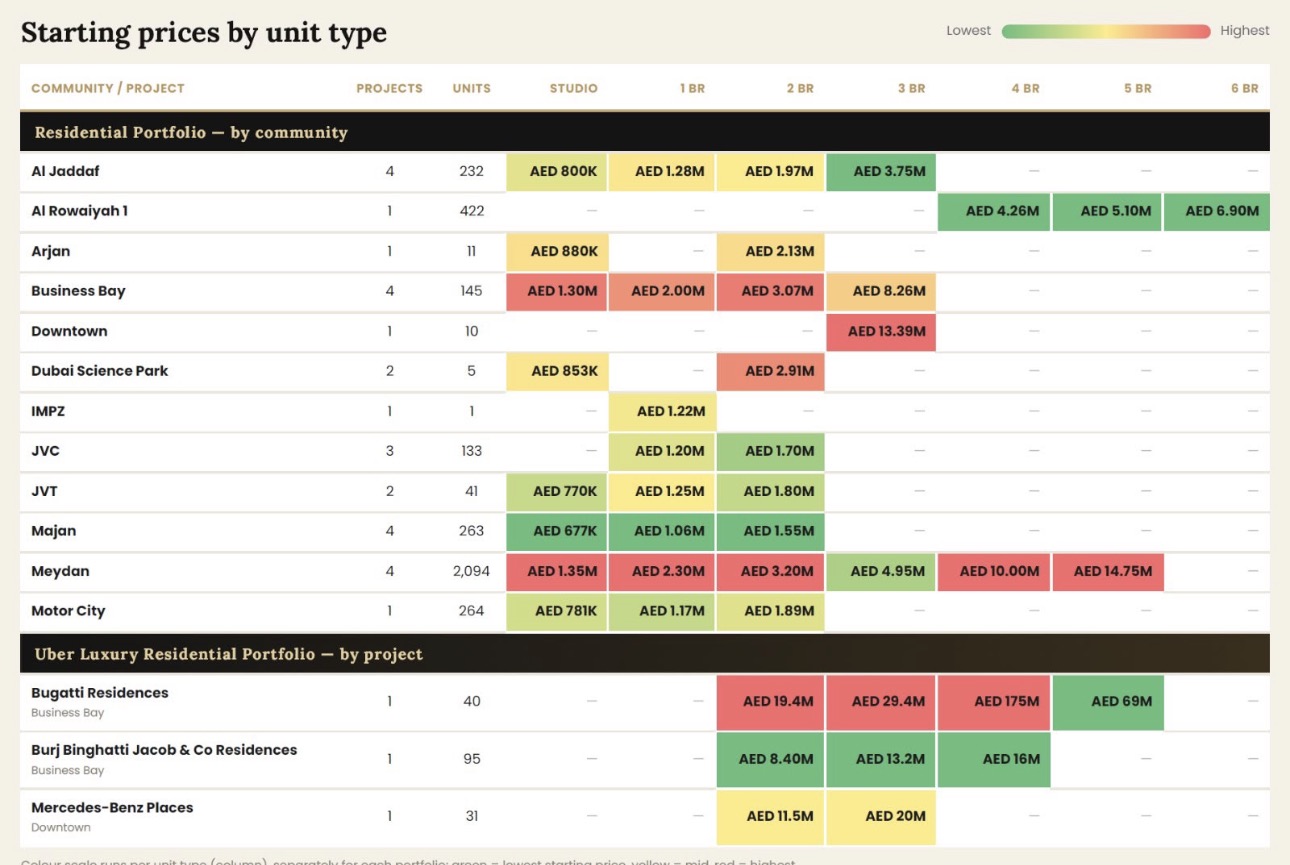Click the Projects column header
Viewport: 1290px width, 865px height.
390,88
